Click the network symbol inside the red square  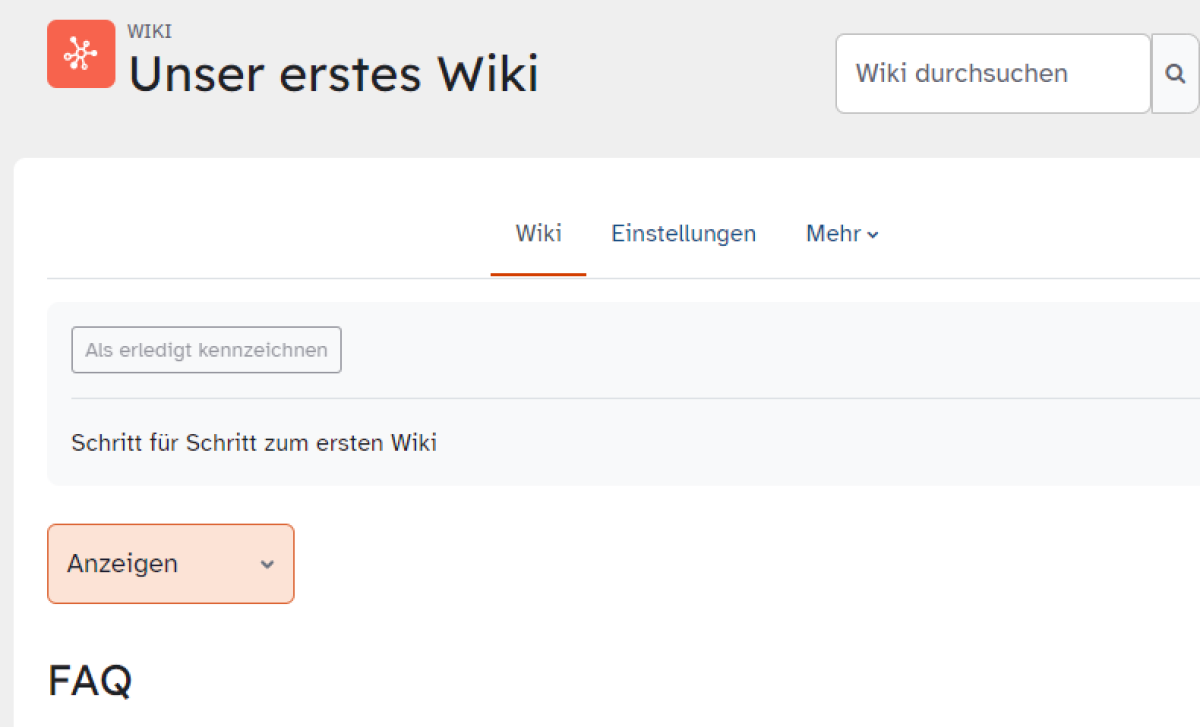tap(81, 54)
